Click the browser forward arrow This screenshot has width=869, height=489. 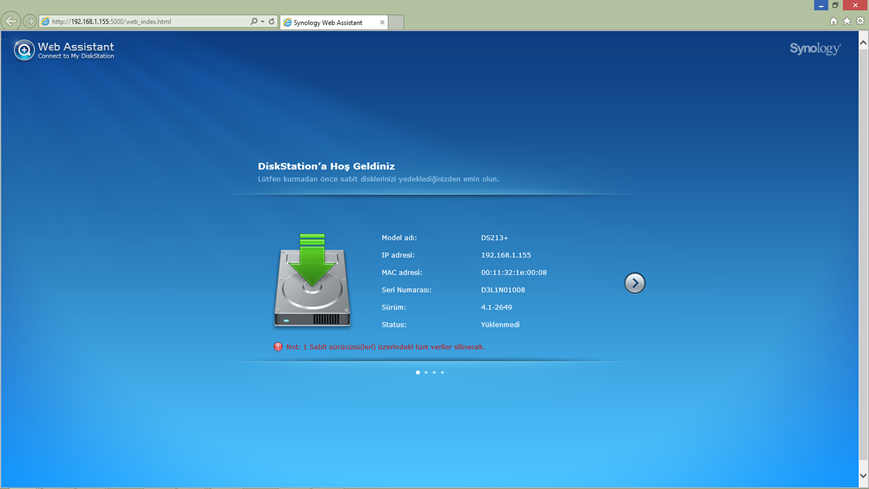[29, 21]
